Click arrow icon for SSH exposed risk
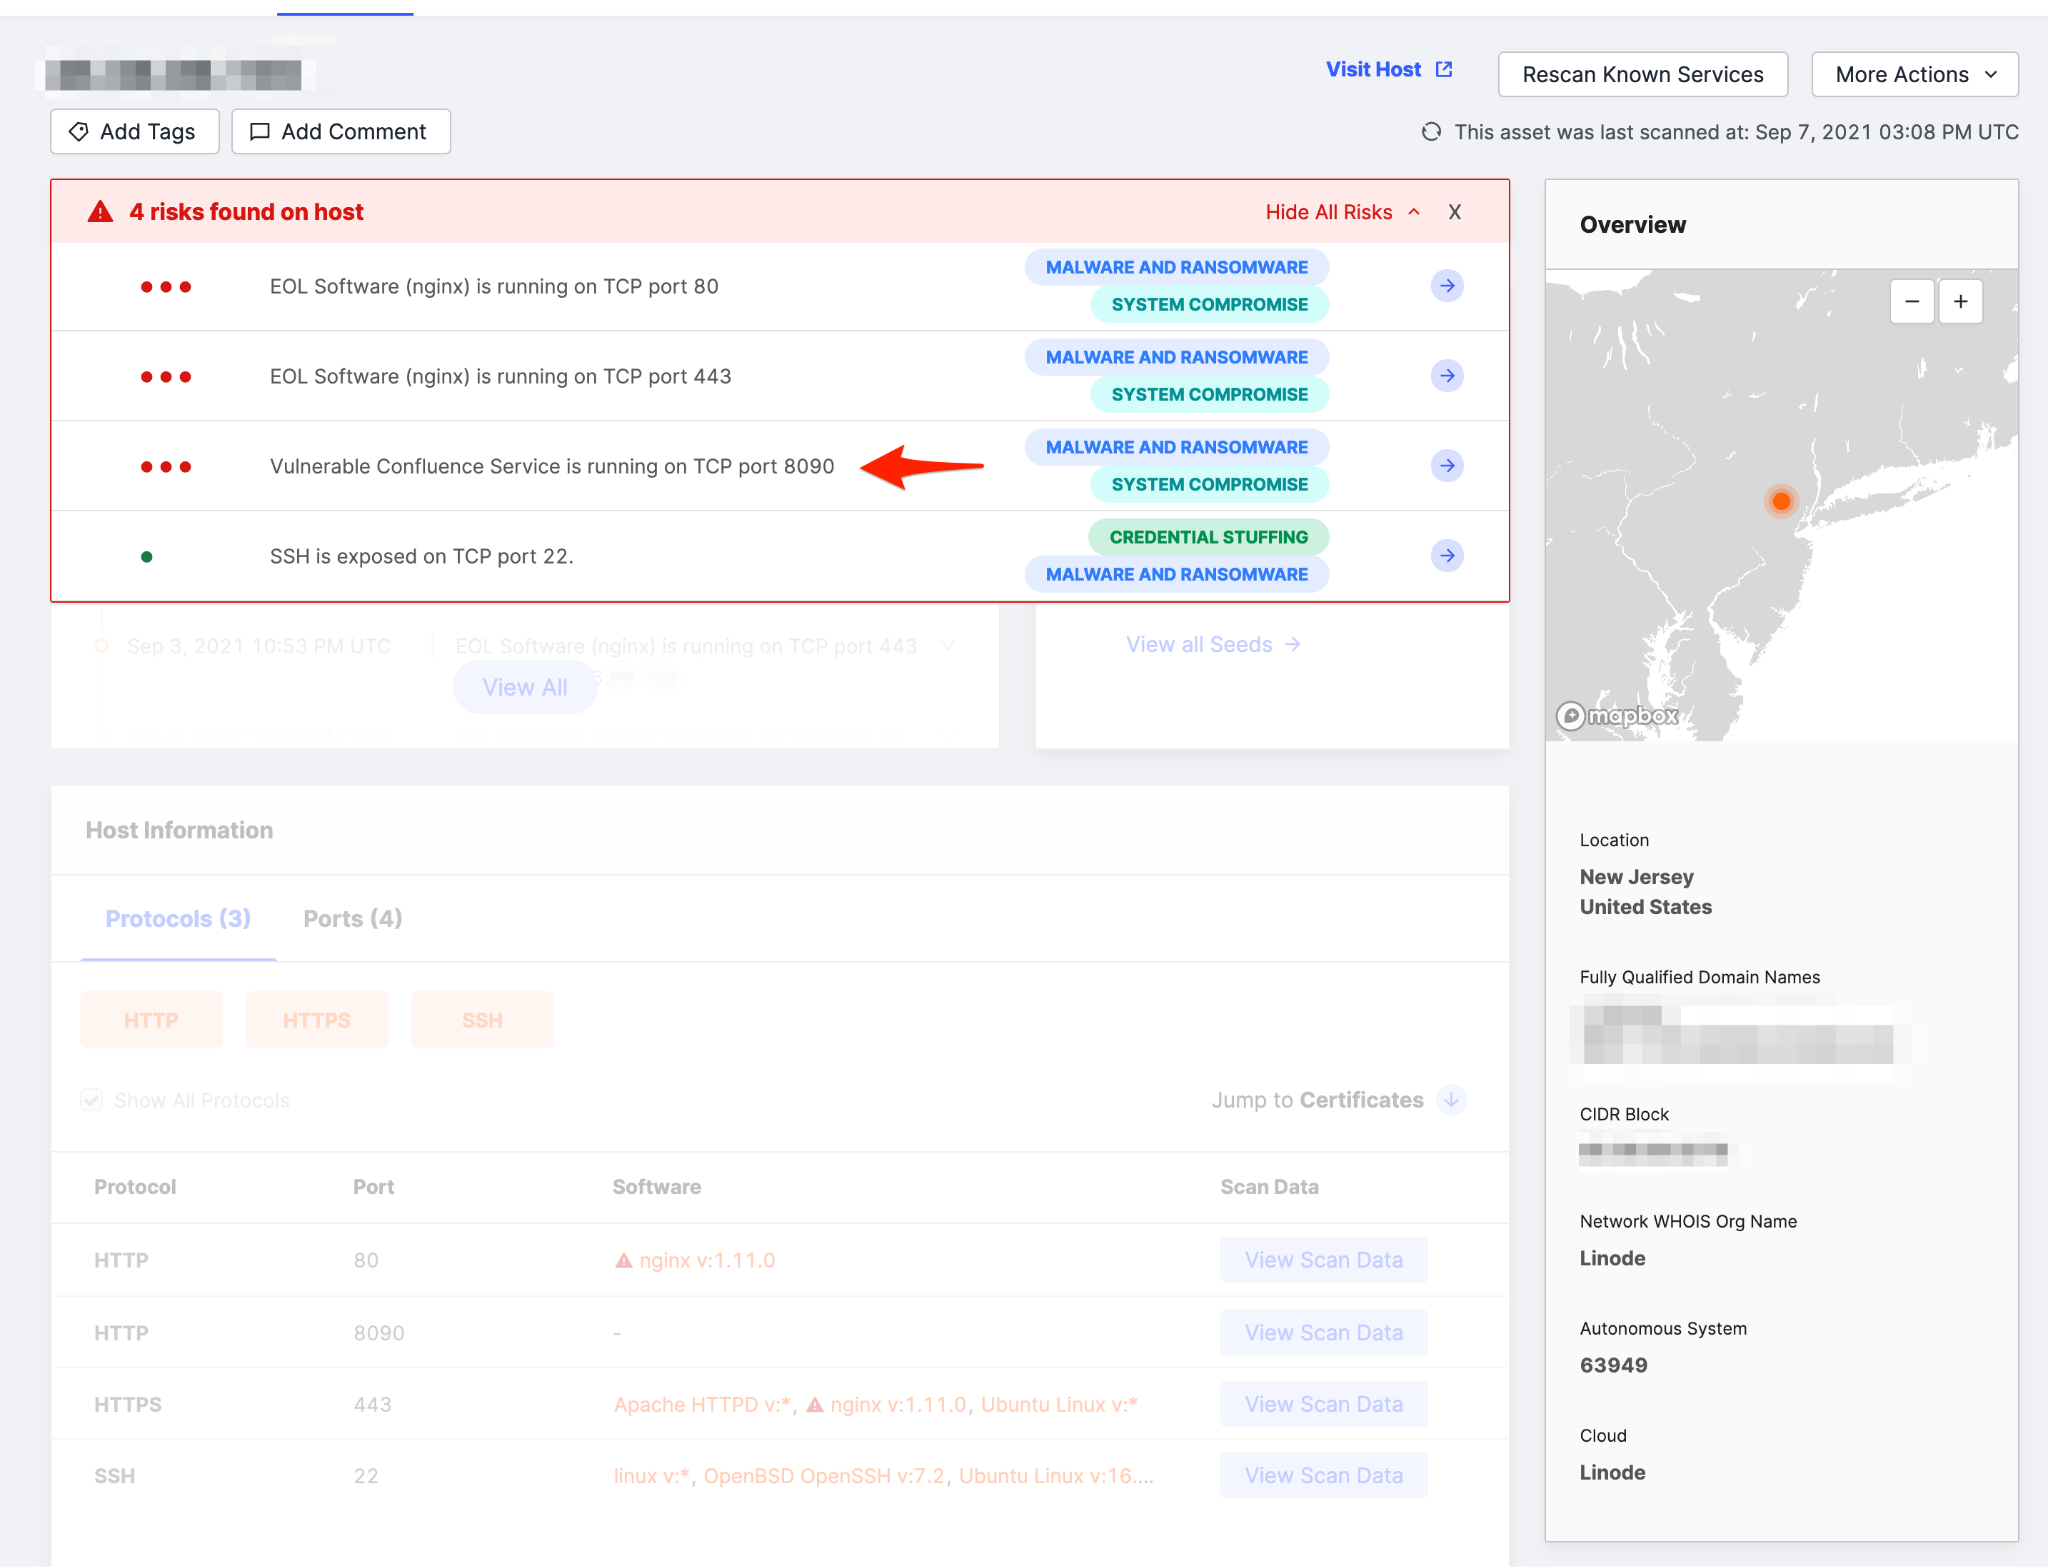The width and height of the screenshot is (2048, 1567). [x=1446, y=556]
